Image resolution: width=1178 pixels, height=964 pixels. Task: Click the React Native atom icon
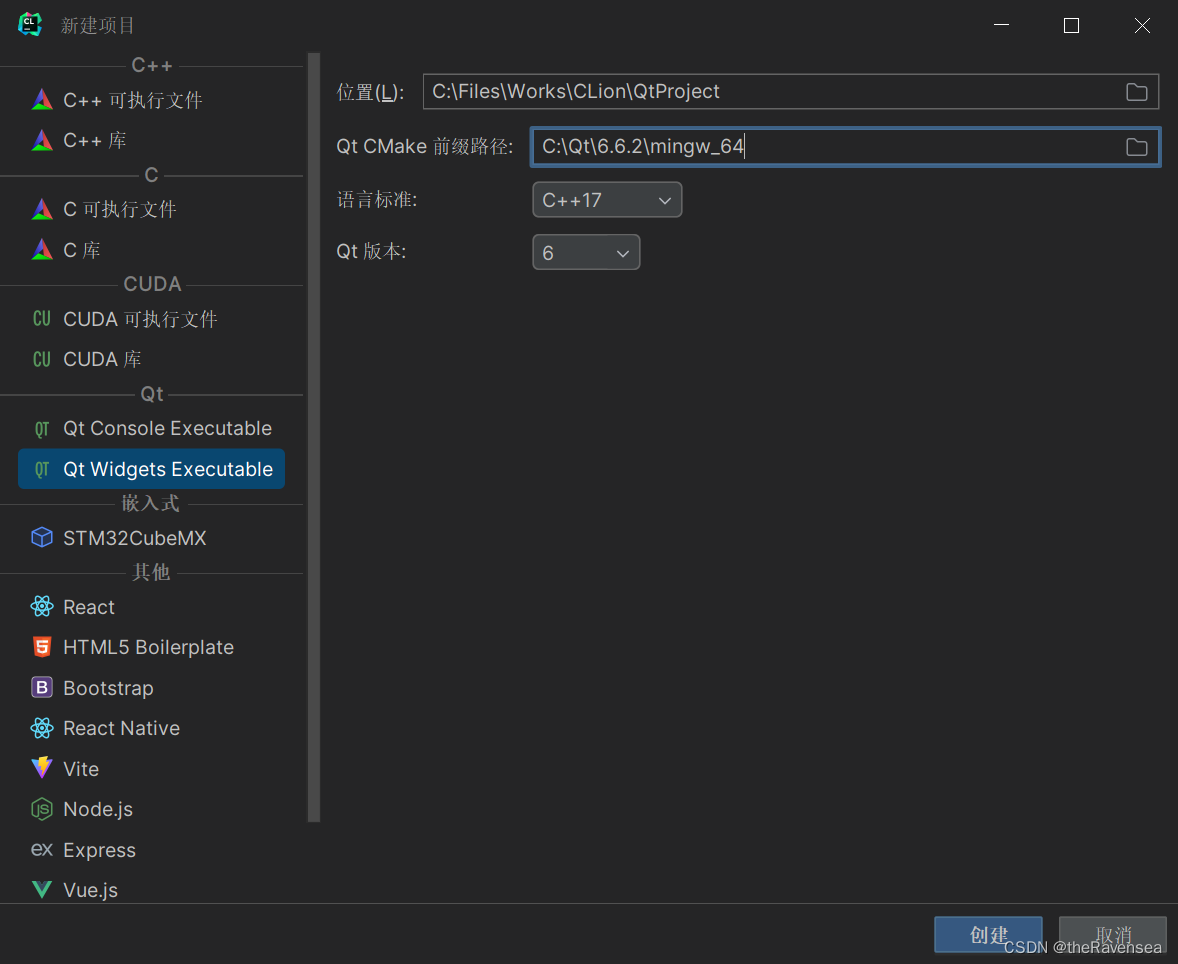tap(42, 727)
